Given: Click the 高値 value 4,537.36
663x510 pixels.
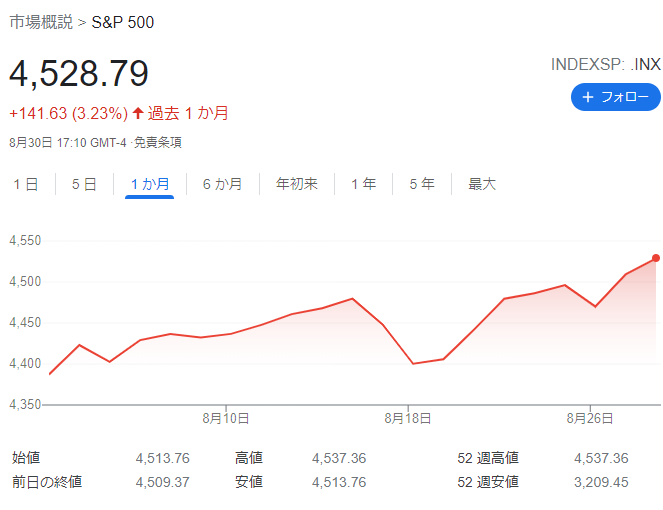Looking at the screenshot, I should (339, 458).
